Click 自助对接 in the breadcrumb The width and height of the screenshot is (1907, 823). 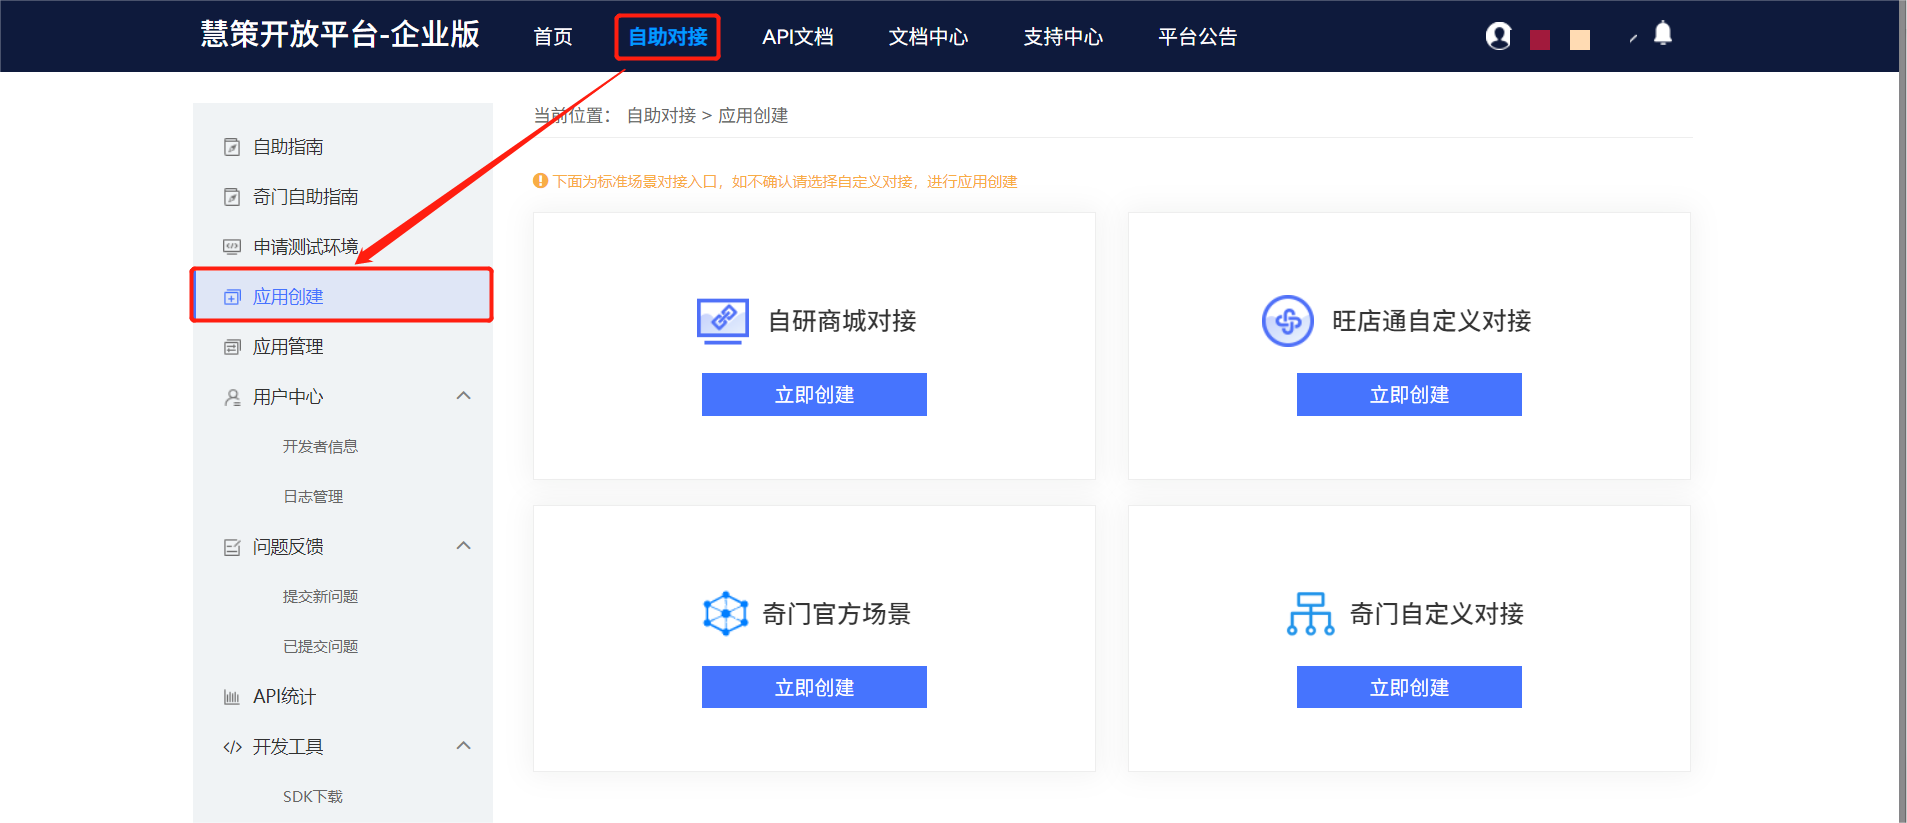click(x=661, y=116)
